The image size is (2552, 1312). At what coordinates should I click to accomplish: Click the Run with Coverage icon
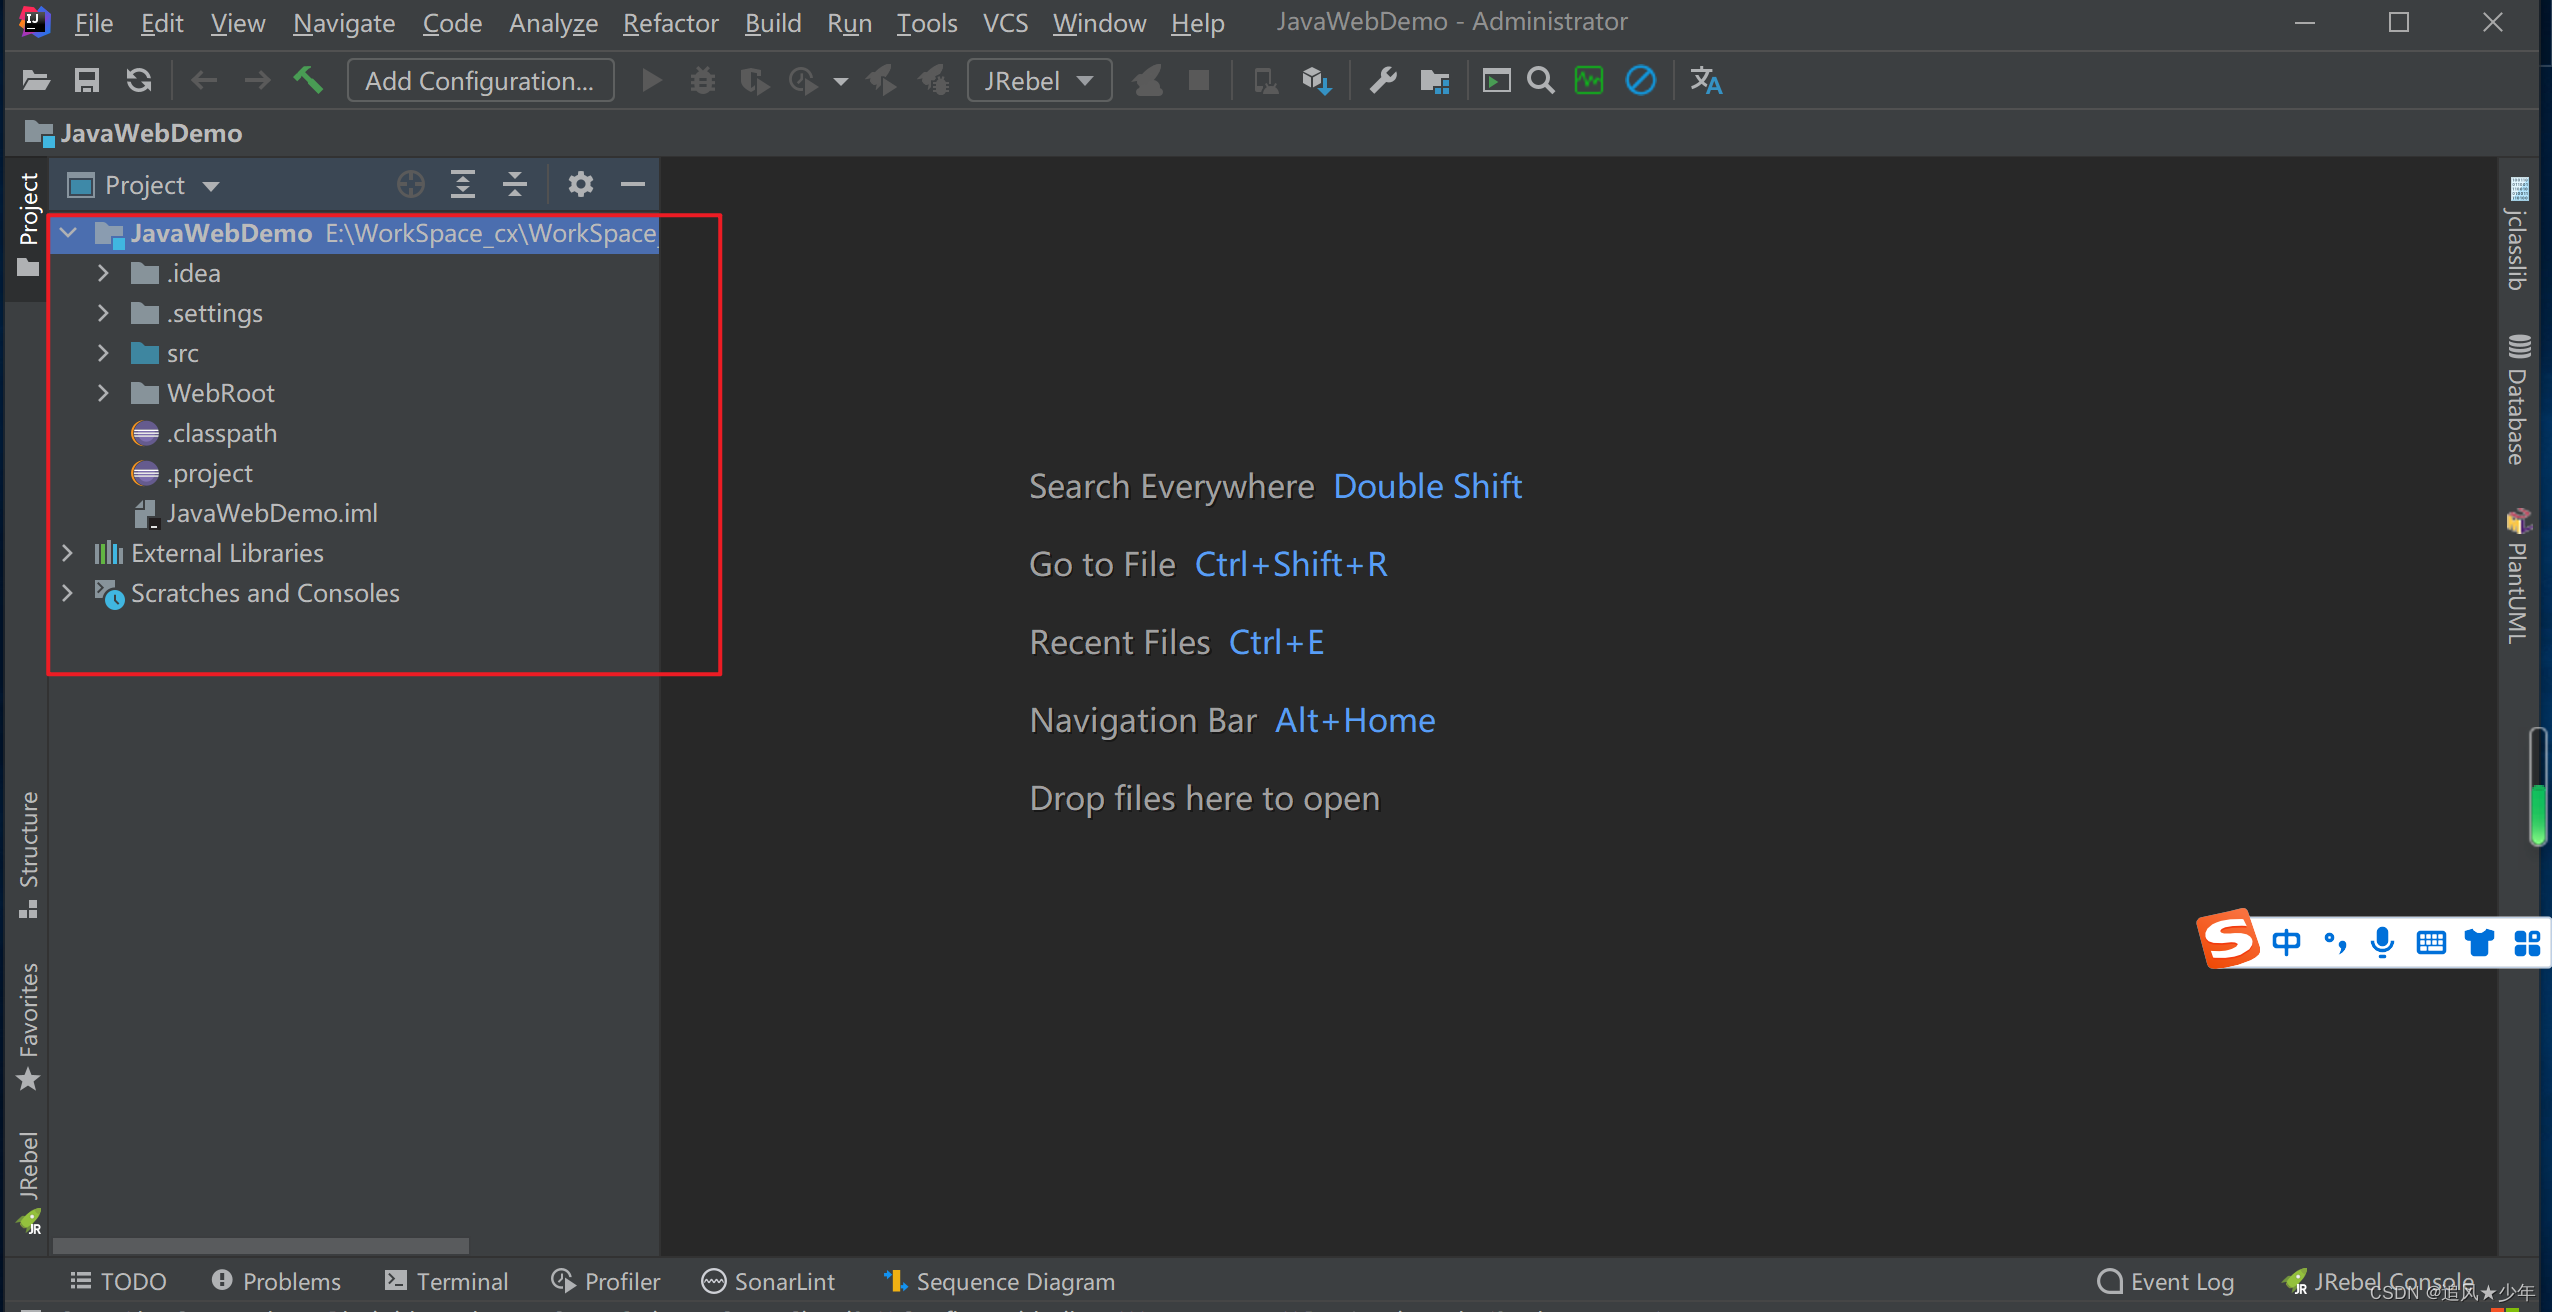pos(754,80)
